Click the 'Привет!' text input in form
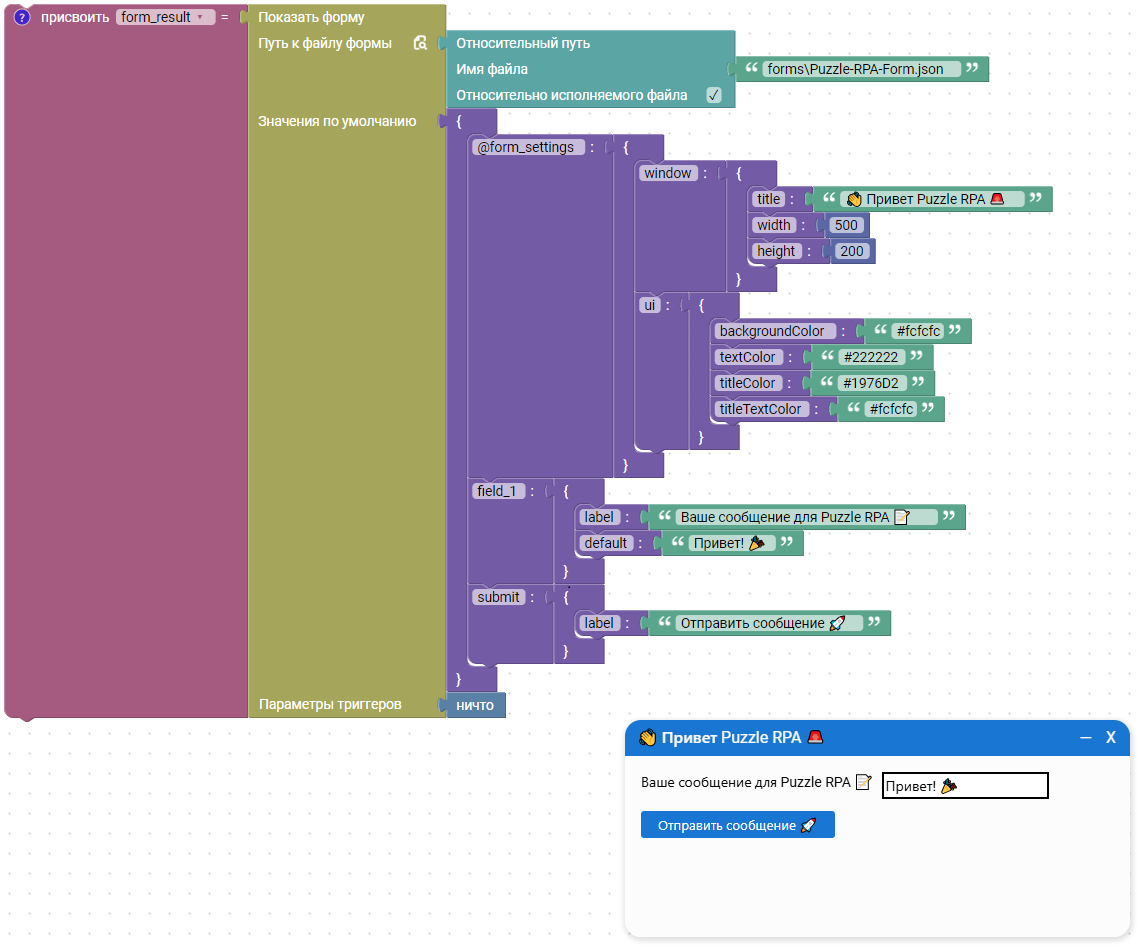The width and height of the screenshot is (1139, 947). pos(964,786)
